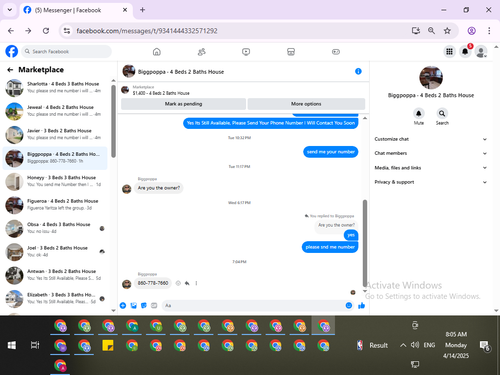Open the Friends icon in top navigation
The image size is (500, 375).
(202, 52)
